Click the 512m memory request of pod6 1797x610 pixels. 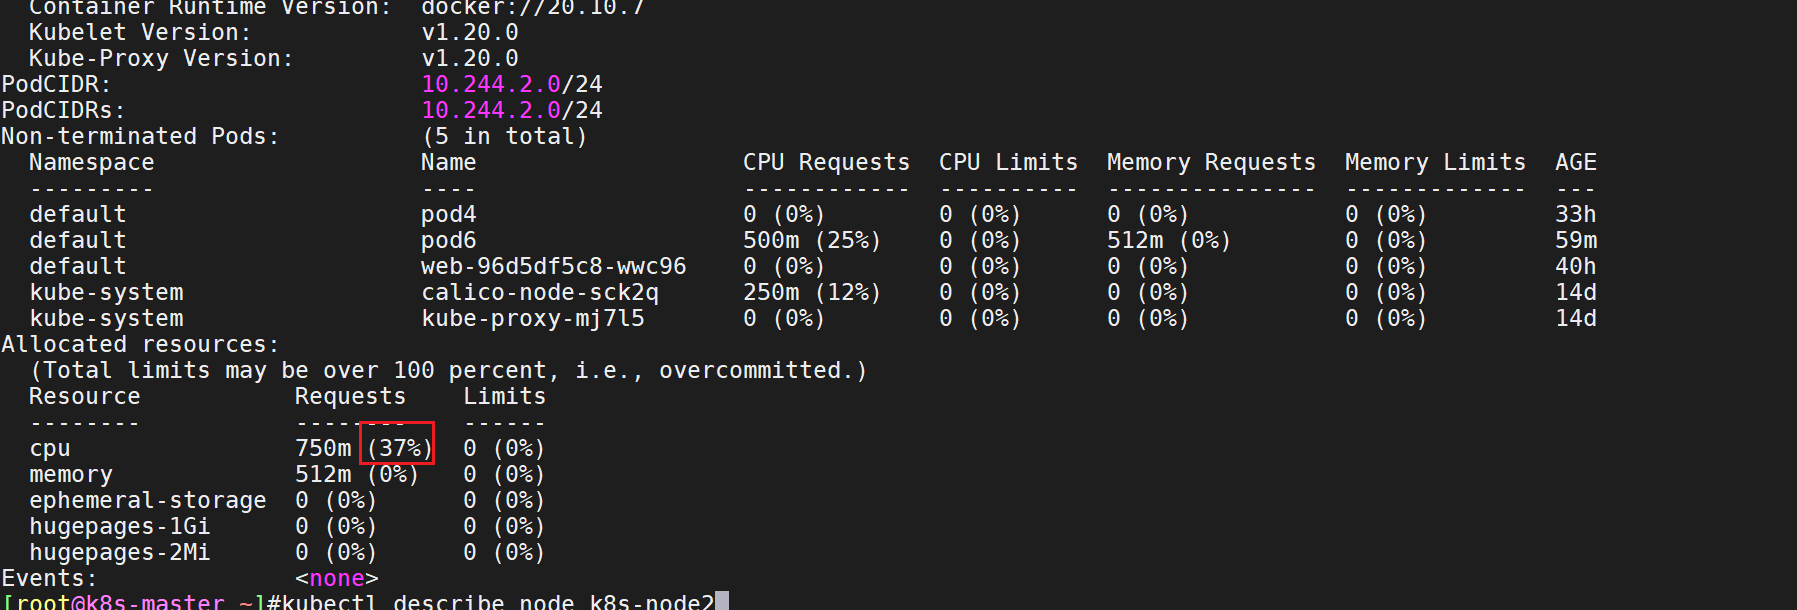[x=1135, y=241]
